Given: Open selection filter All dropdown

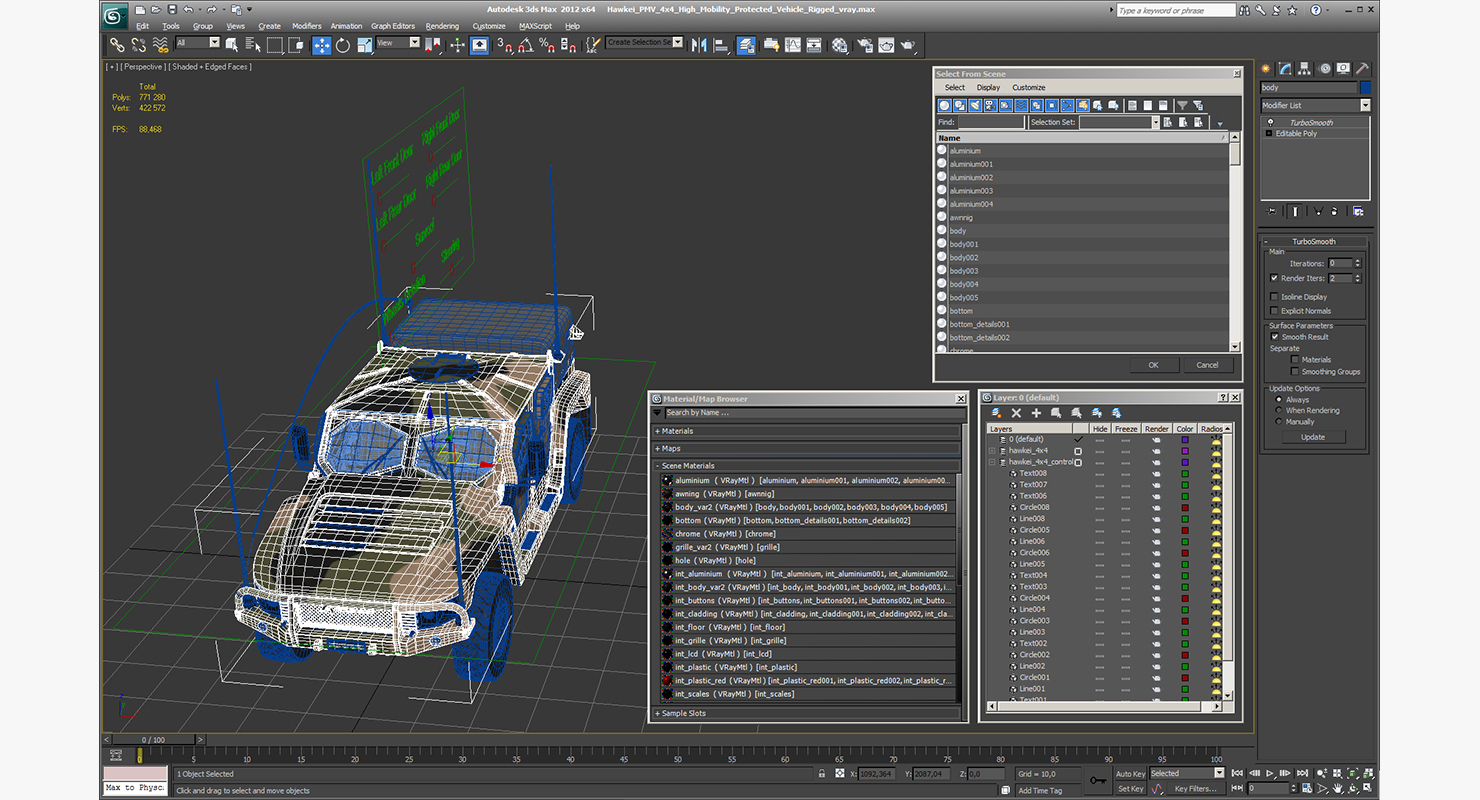Looking at the screenshot, I should [198, 43].
